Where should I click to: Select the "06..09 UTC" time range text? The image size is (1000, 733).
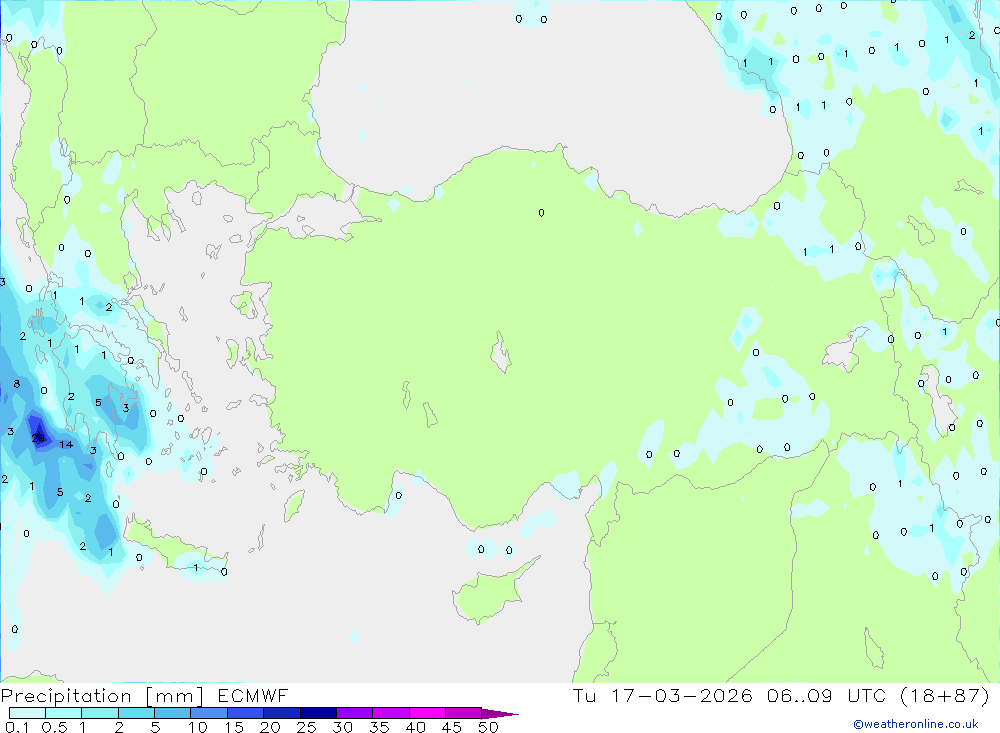tap(825, 695)
